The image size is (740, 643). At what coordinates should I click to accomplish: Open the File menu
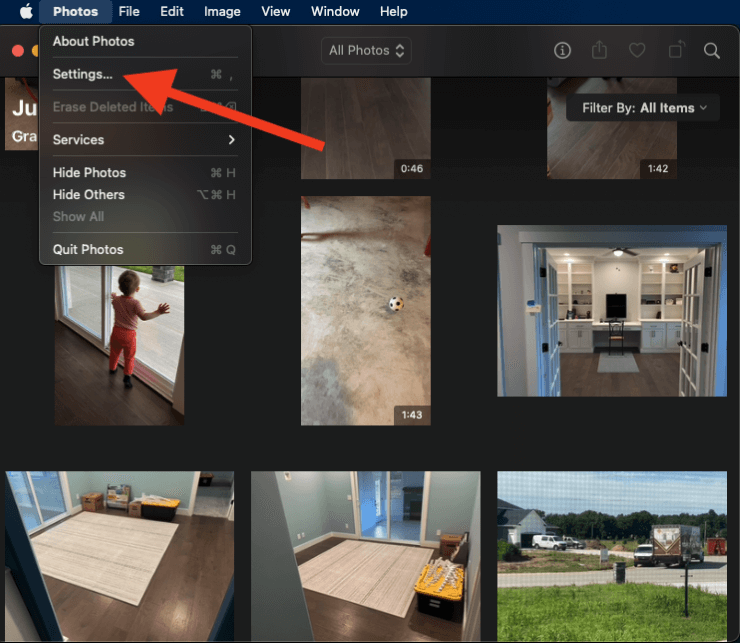coord(129,12)
